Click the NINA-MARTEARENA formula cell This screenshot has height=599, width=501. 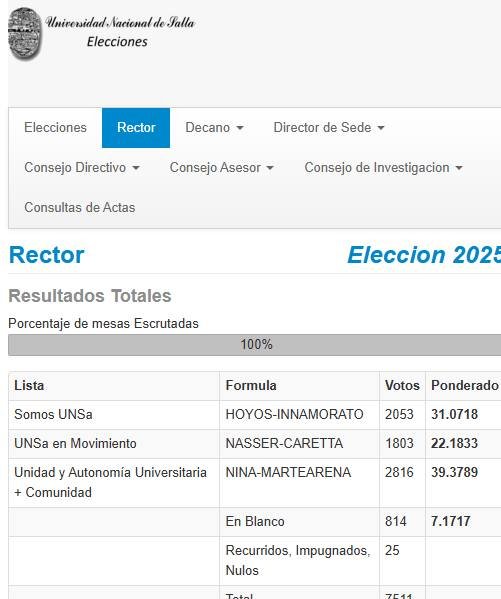coord(299,483)
